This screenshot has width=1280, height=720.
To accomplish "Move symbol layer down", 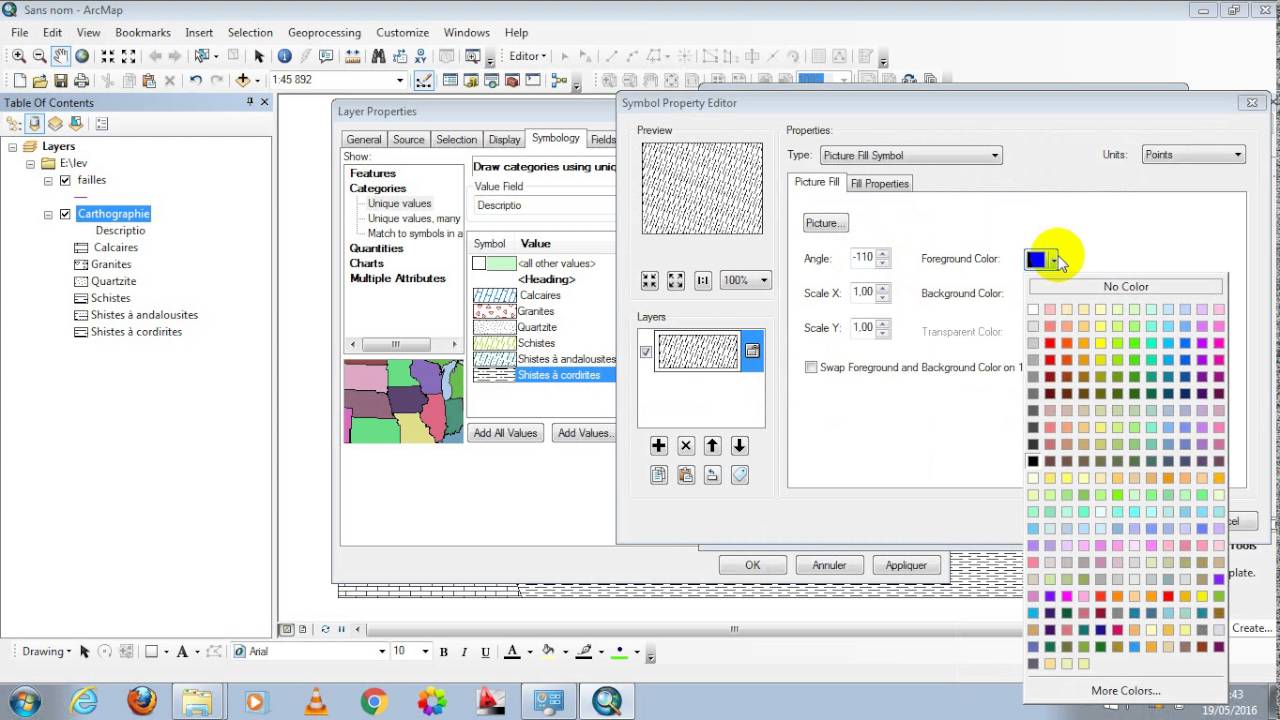I will click(x=739, y=446).
